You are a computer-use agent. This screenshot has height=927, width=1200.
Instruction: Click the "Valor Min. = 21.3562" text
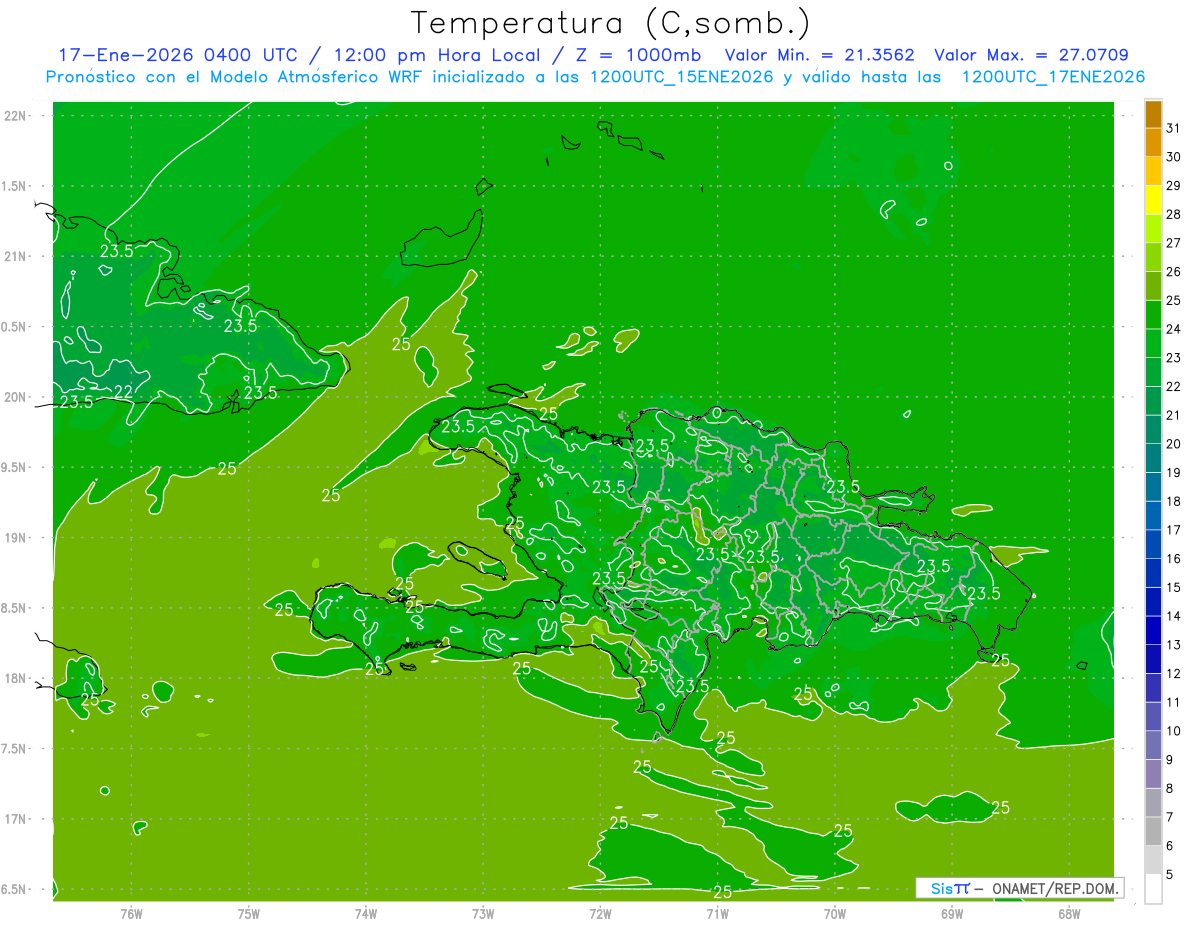tap(819, 55)
